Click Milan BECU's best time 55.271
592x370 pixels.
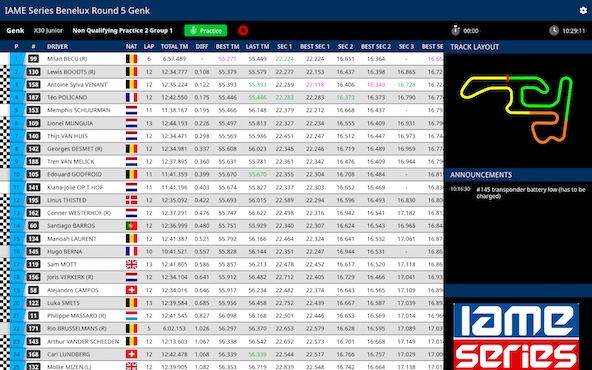click(x=227, y=59)
